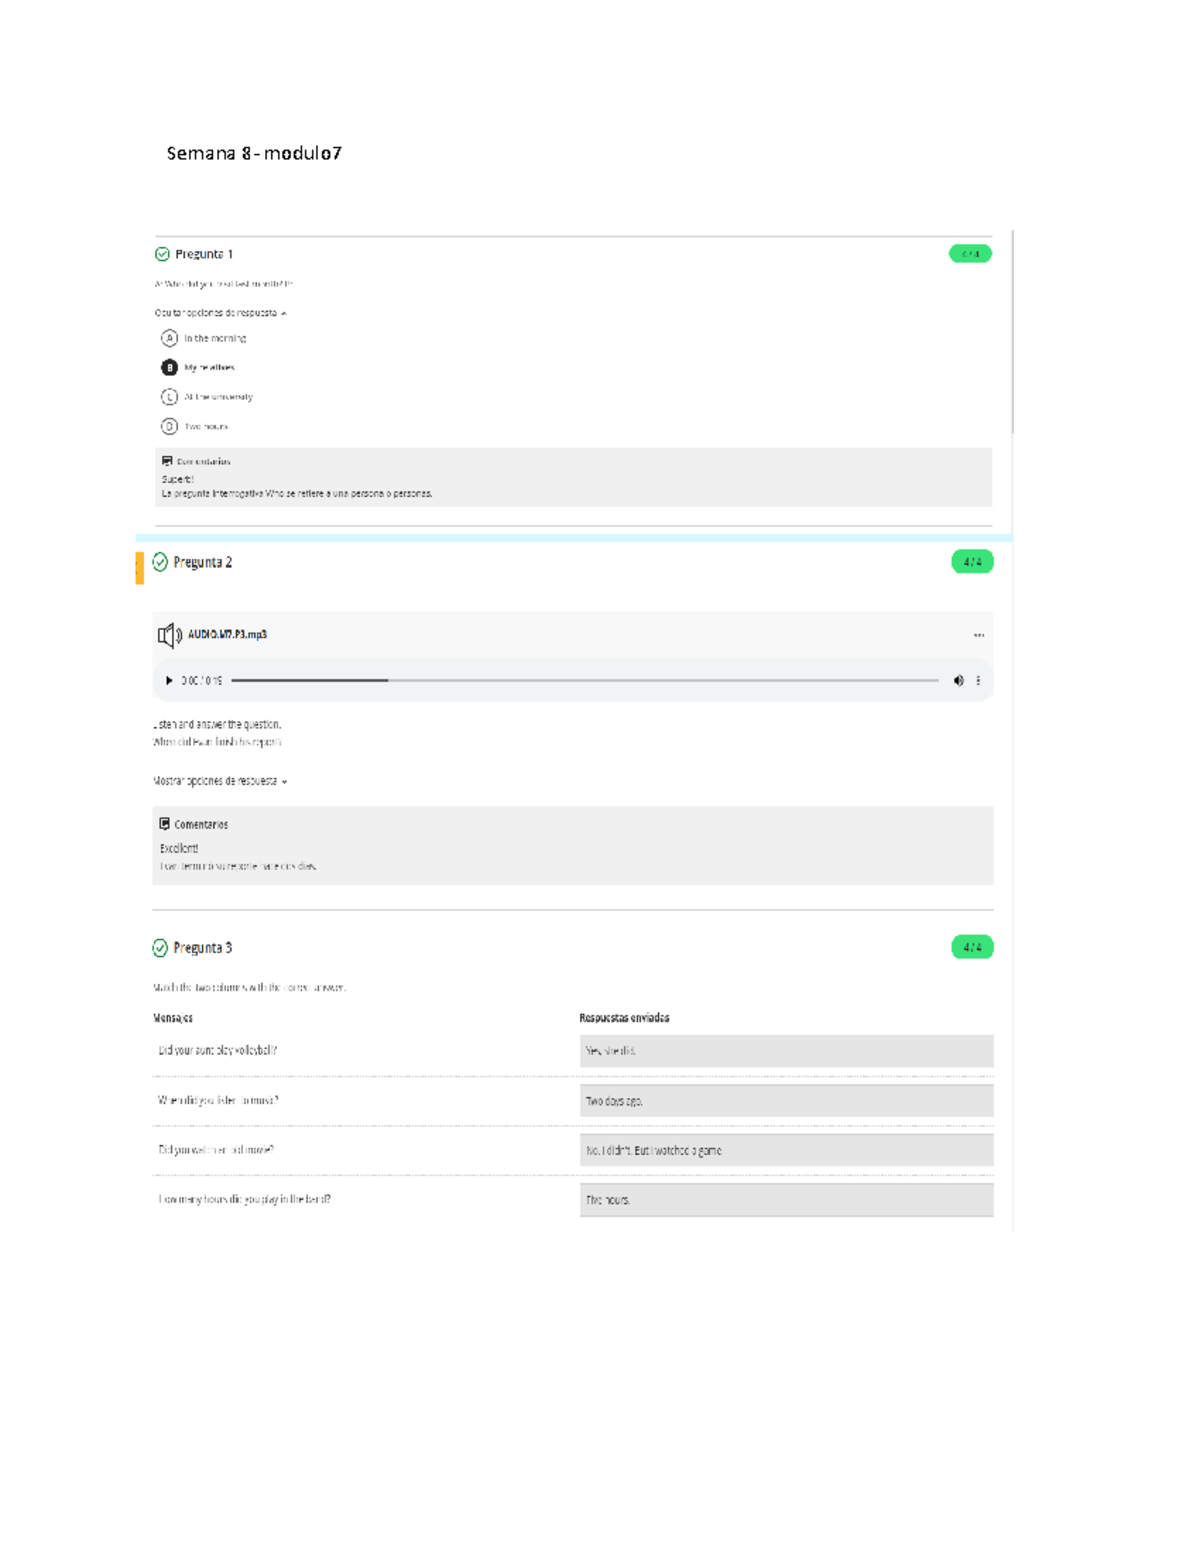Click the Comentarios icon under Pregunta 1

tap(167, 461)
